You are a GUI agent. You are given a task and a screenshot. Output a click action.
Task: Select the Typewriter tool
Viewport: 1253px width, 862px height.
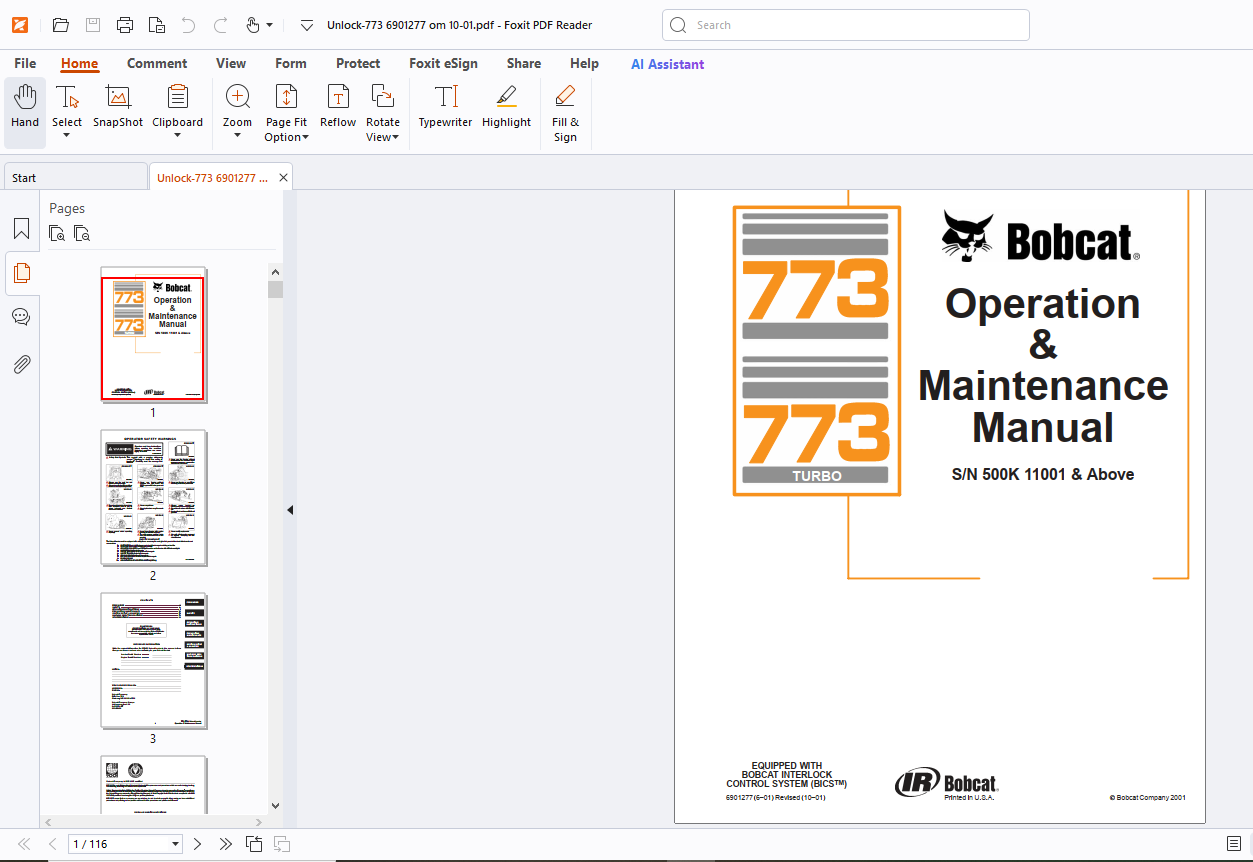coord(445,108)
